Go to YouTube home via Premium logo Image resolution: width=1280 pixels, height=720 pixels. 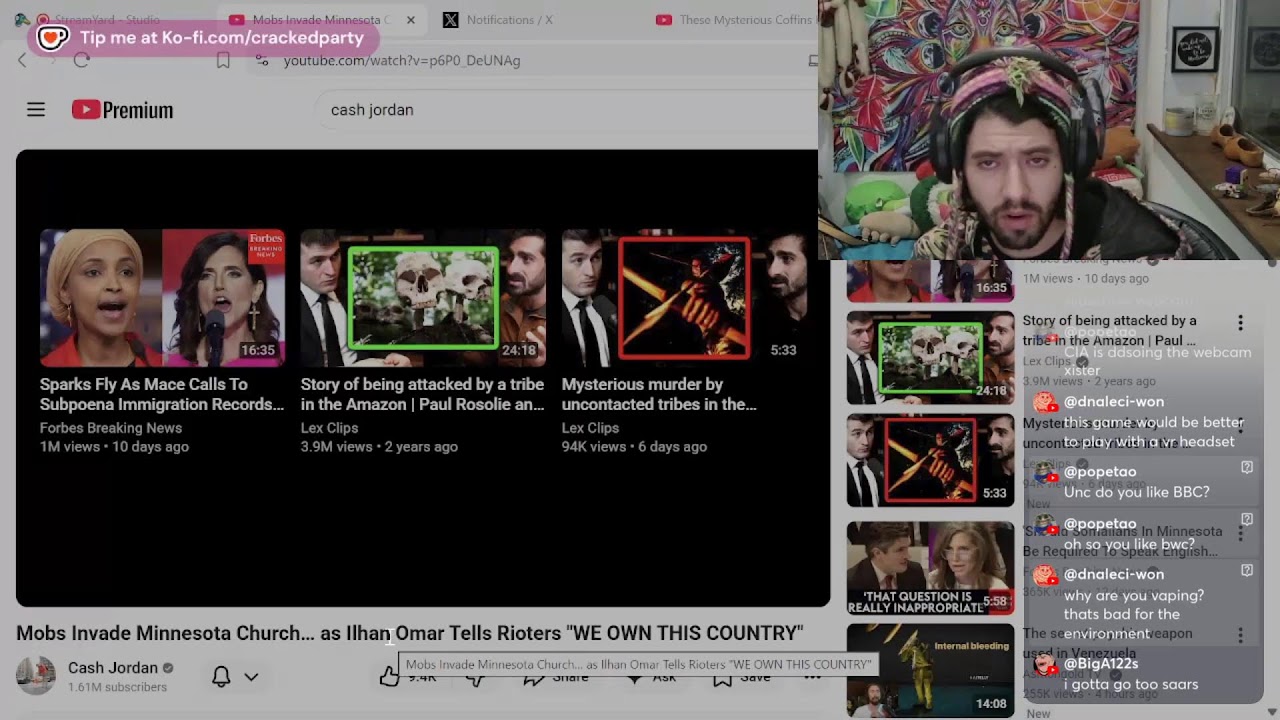[122, 110]
